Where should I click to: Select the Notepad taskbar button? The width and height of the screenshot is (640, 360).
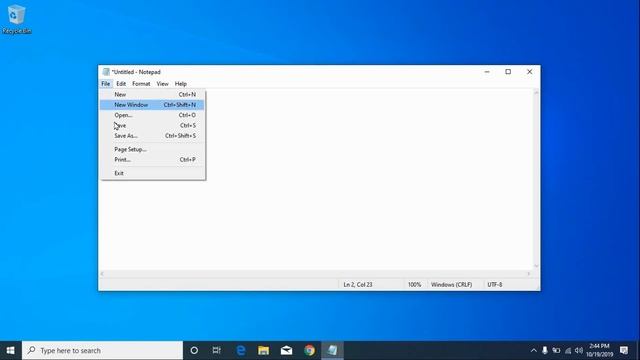pyautogui.click(x=332, y=350)
